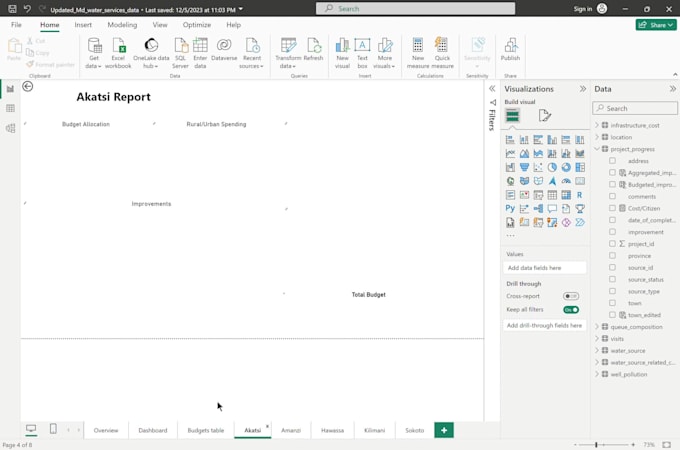
Task: Adjust the zoom slider handle
Action: [596, 445]
